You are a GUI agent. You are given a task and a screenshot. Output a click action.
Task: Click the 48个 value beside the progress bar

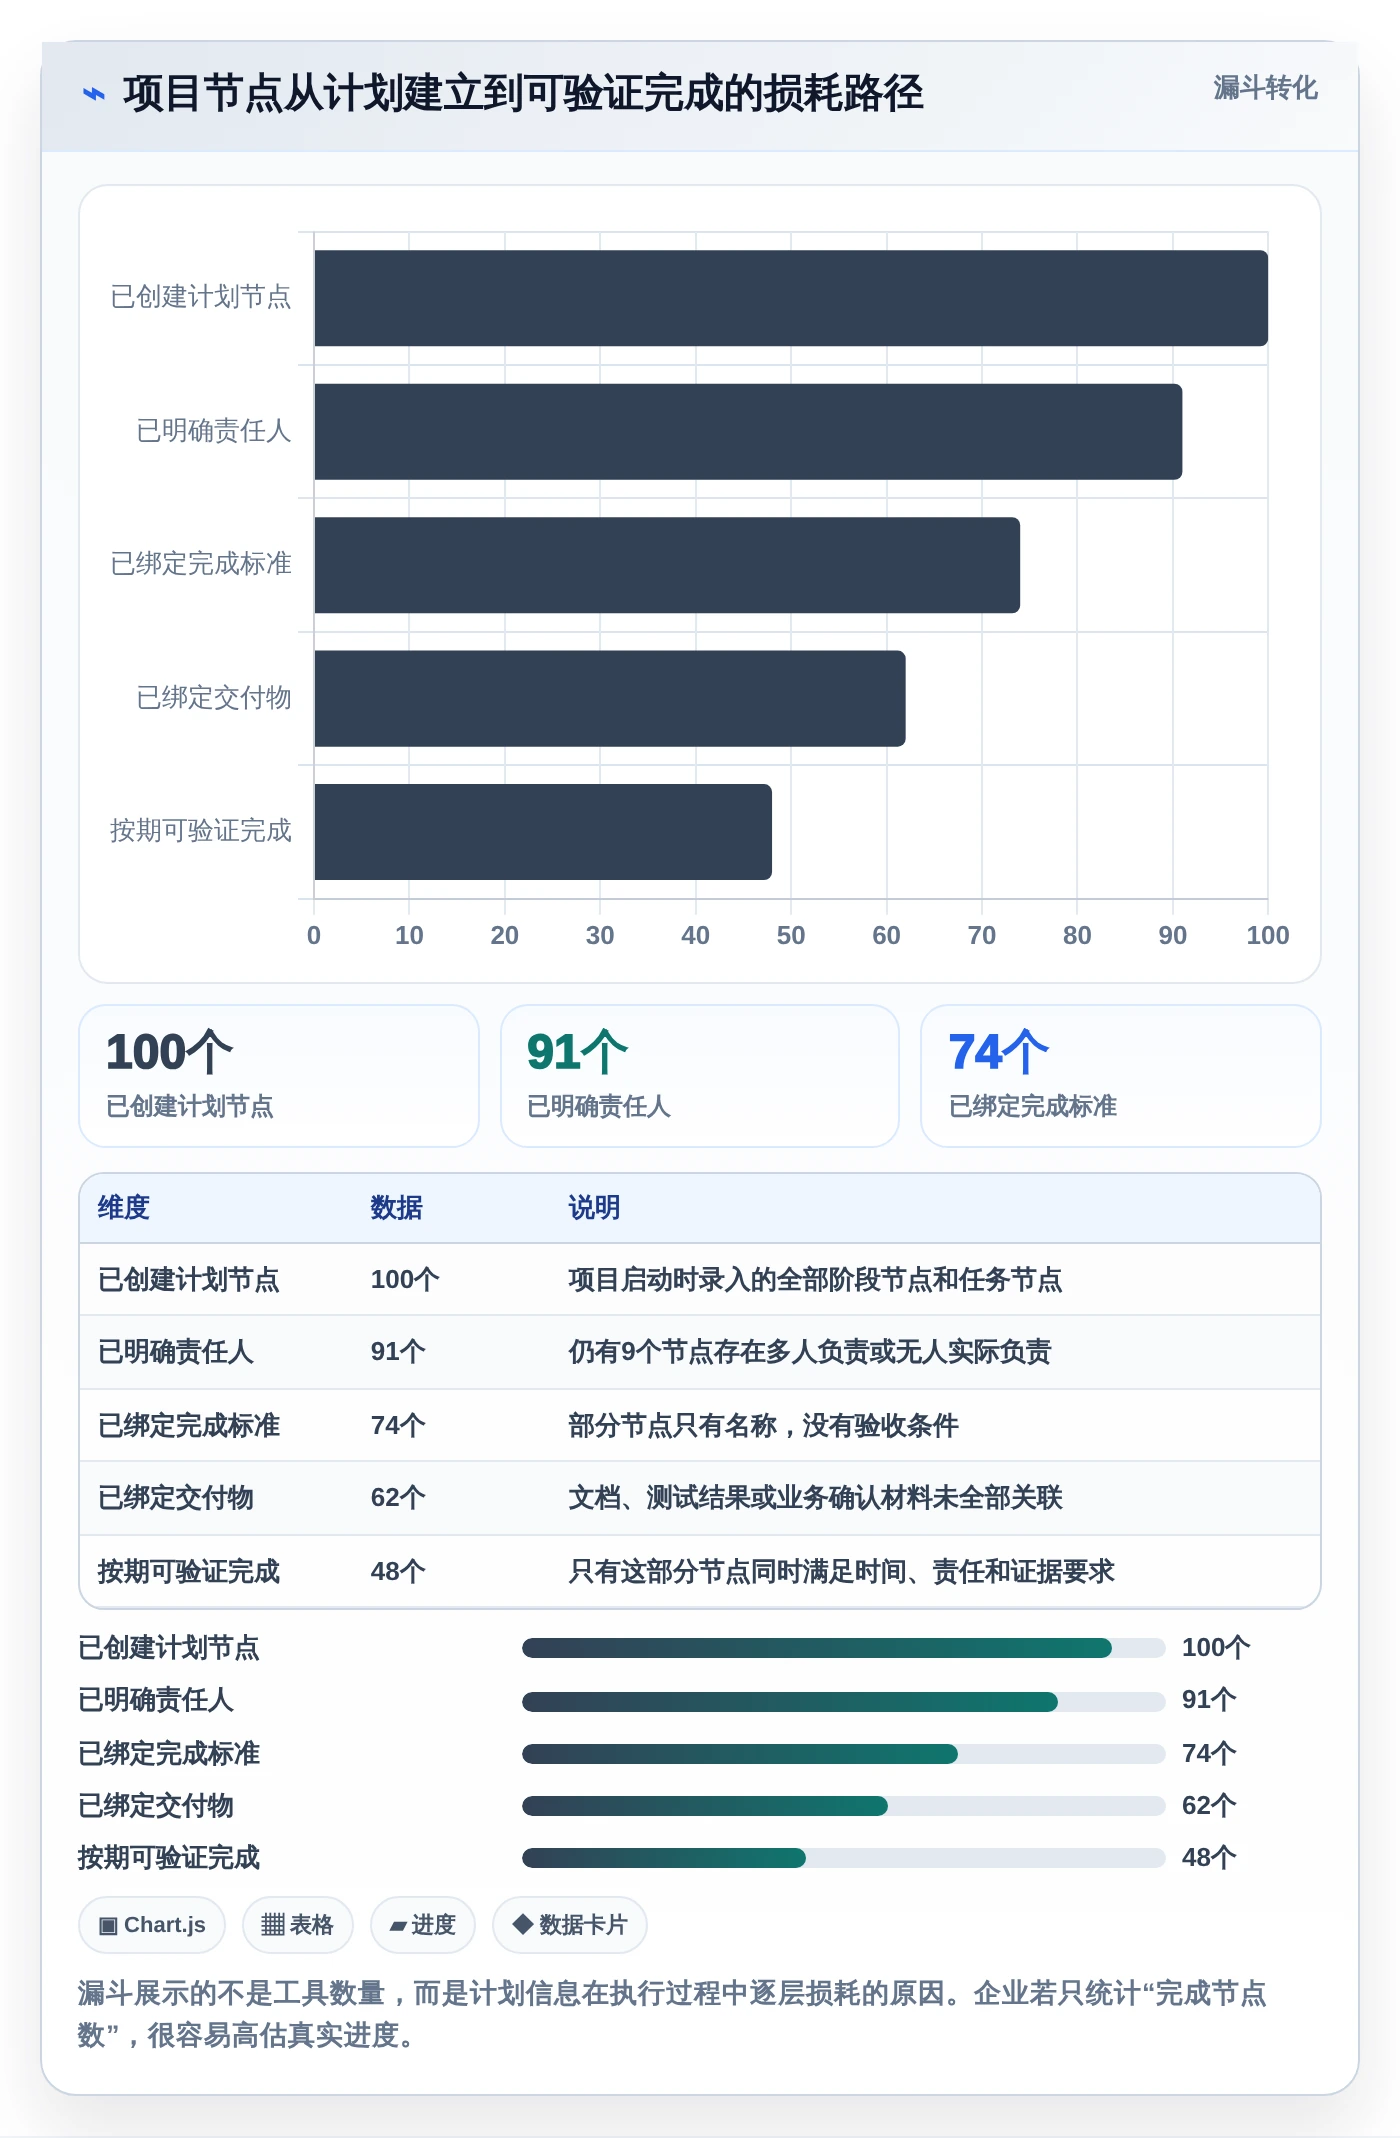1209,1857
